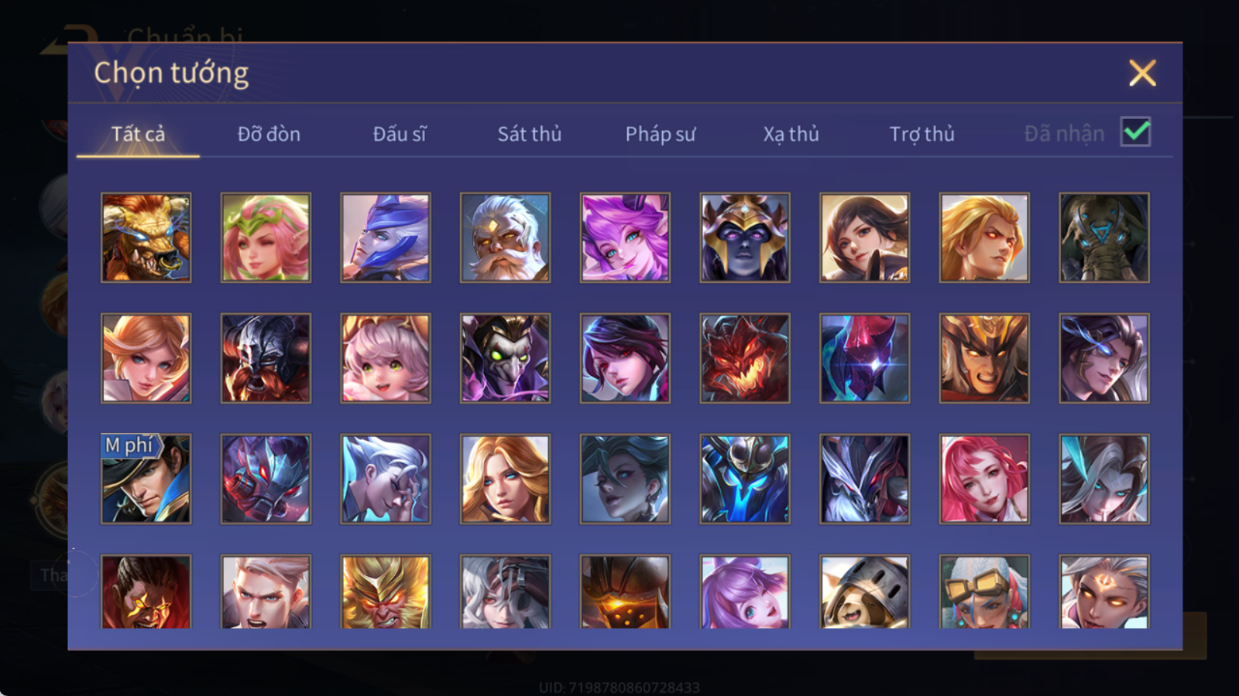Image resolution: width=1239 pixels, height=696 pixels.
Task: Select the horned viking helmet hero portrait
Action: (266, 358)
